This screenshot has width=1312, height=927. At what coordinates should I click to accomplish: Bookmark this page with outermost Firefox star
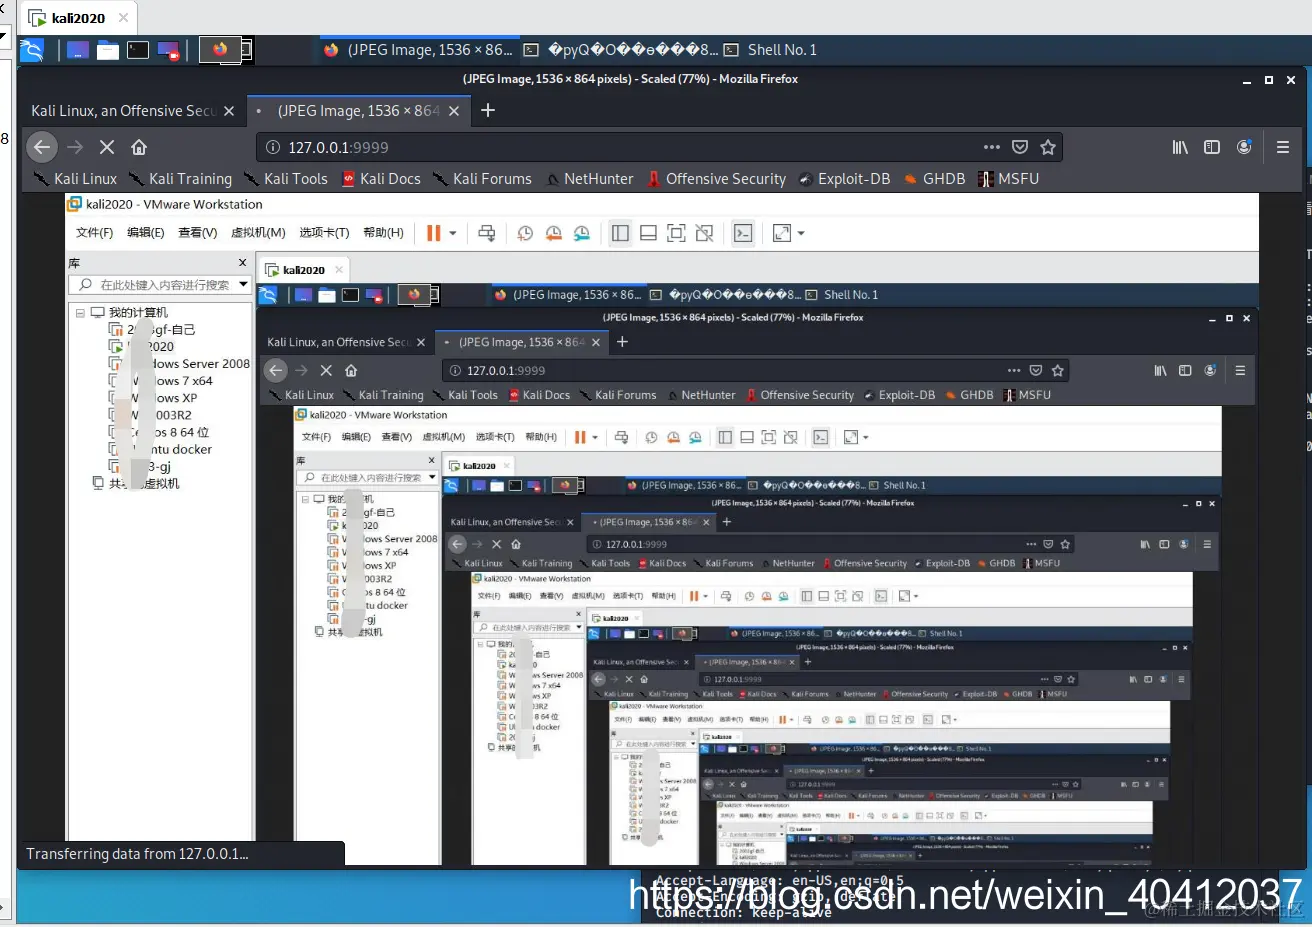(1048, 147)
